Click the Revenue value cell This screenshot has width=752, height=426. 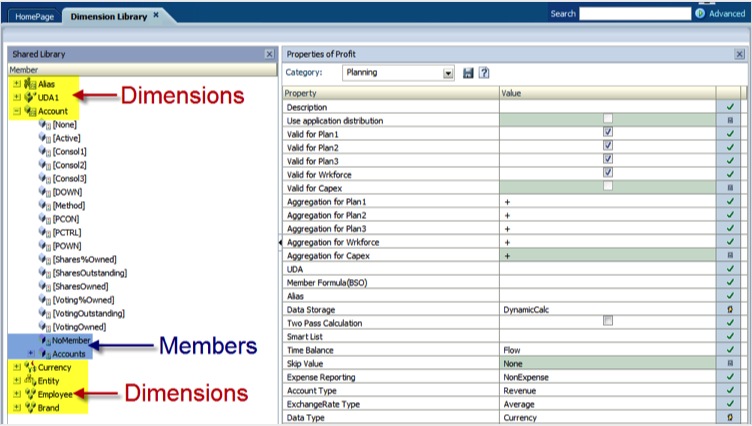[608, 390]
